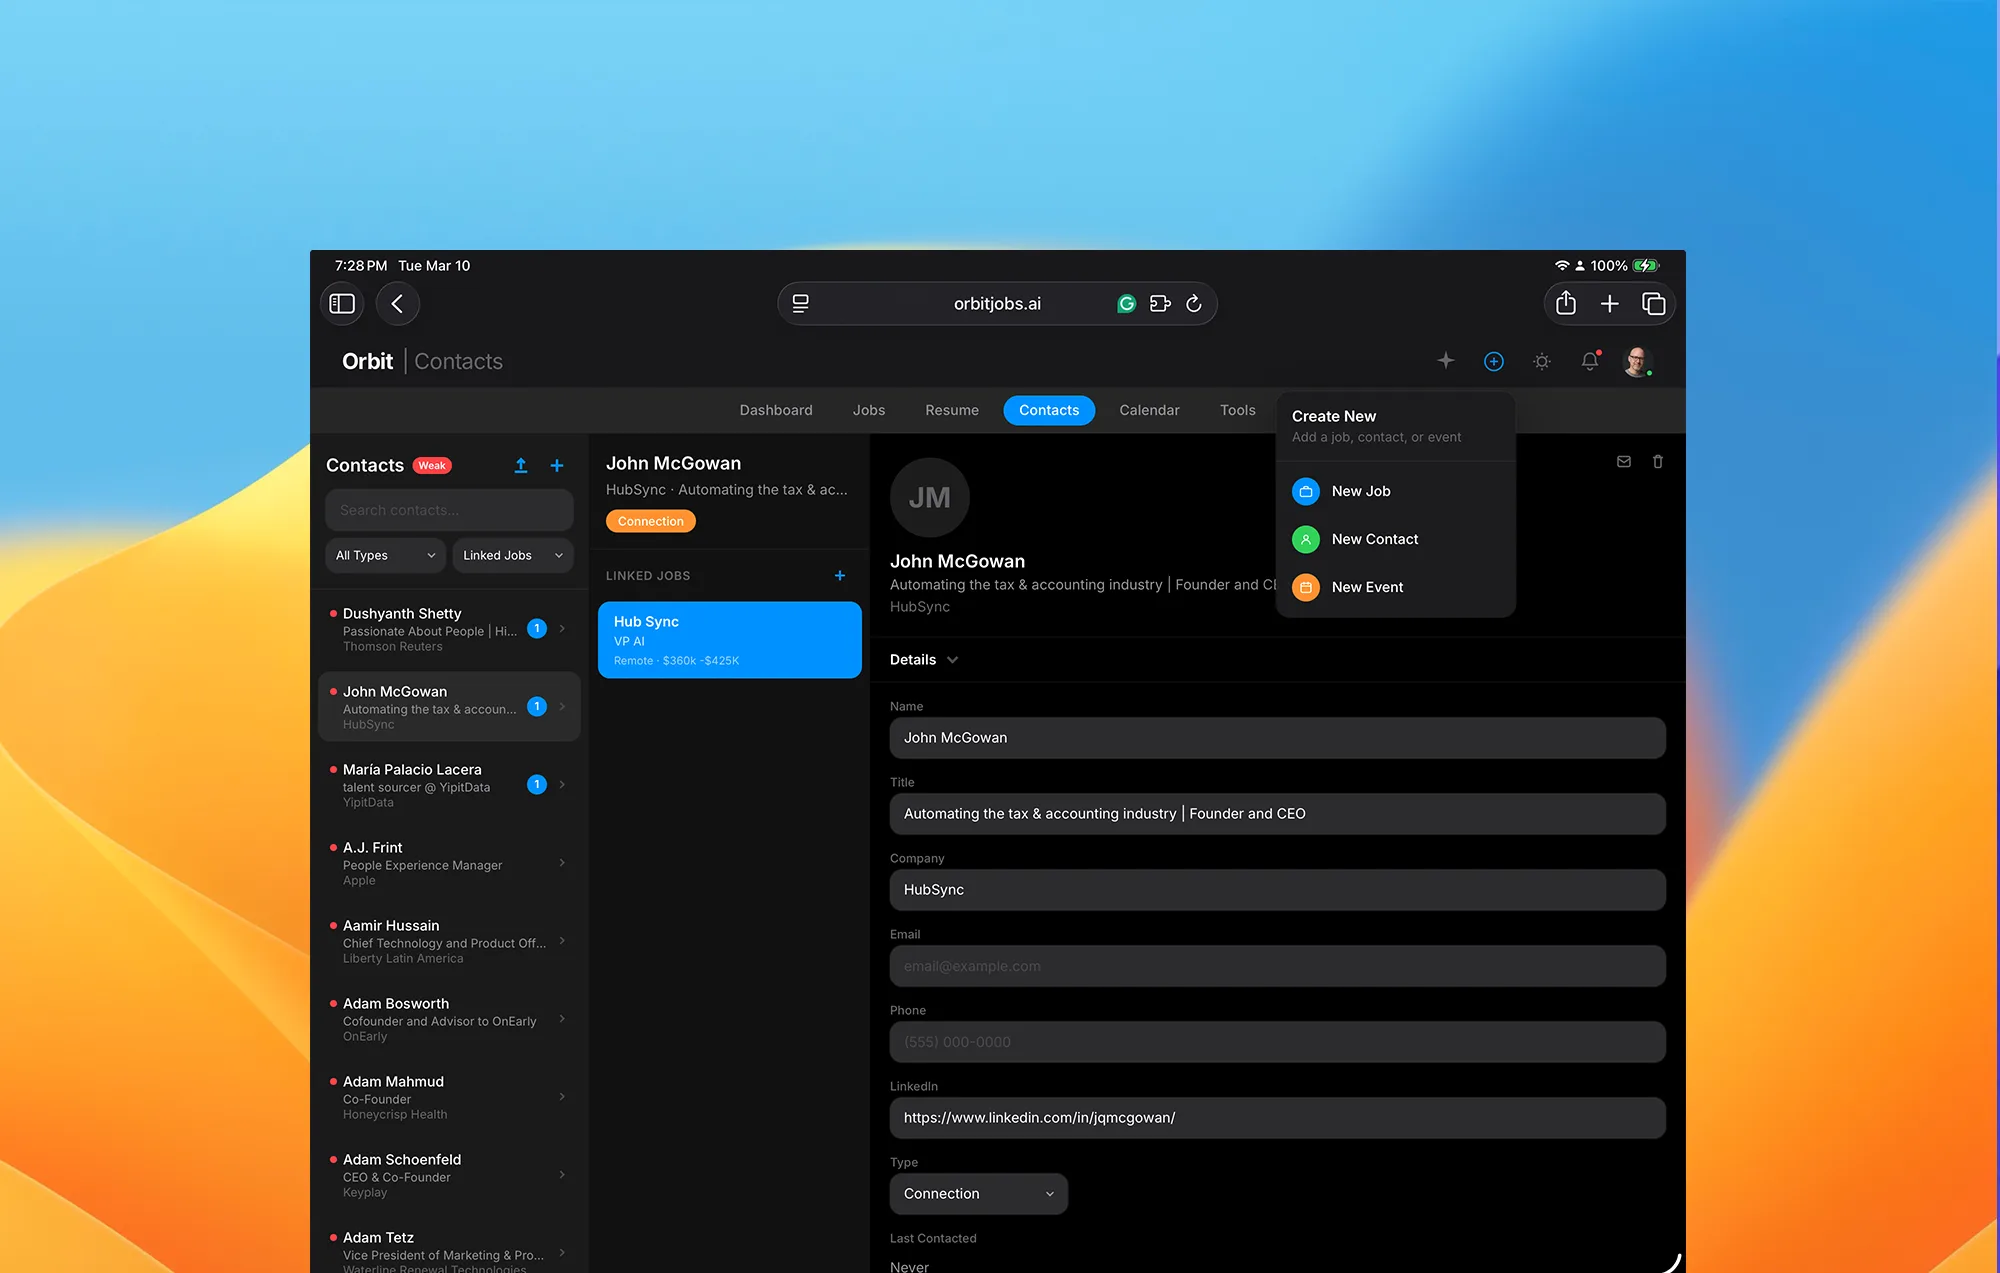The width and height of the screenshot is (2000, 1273).
Task: Click the Grammarly icon in the address bar
Action: [x=1126, y=303]
